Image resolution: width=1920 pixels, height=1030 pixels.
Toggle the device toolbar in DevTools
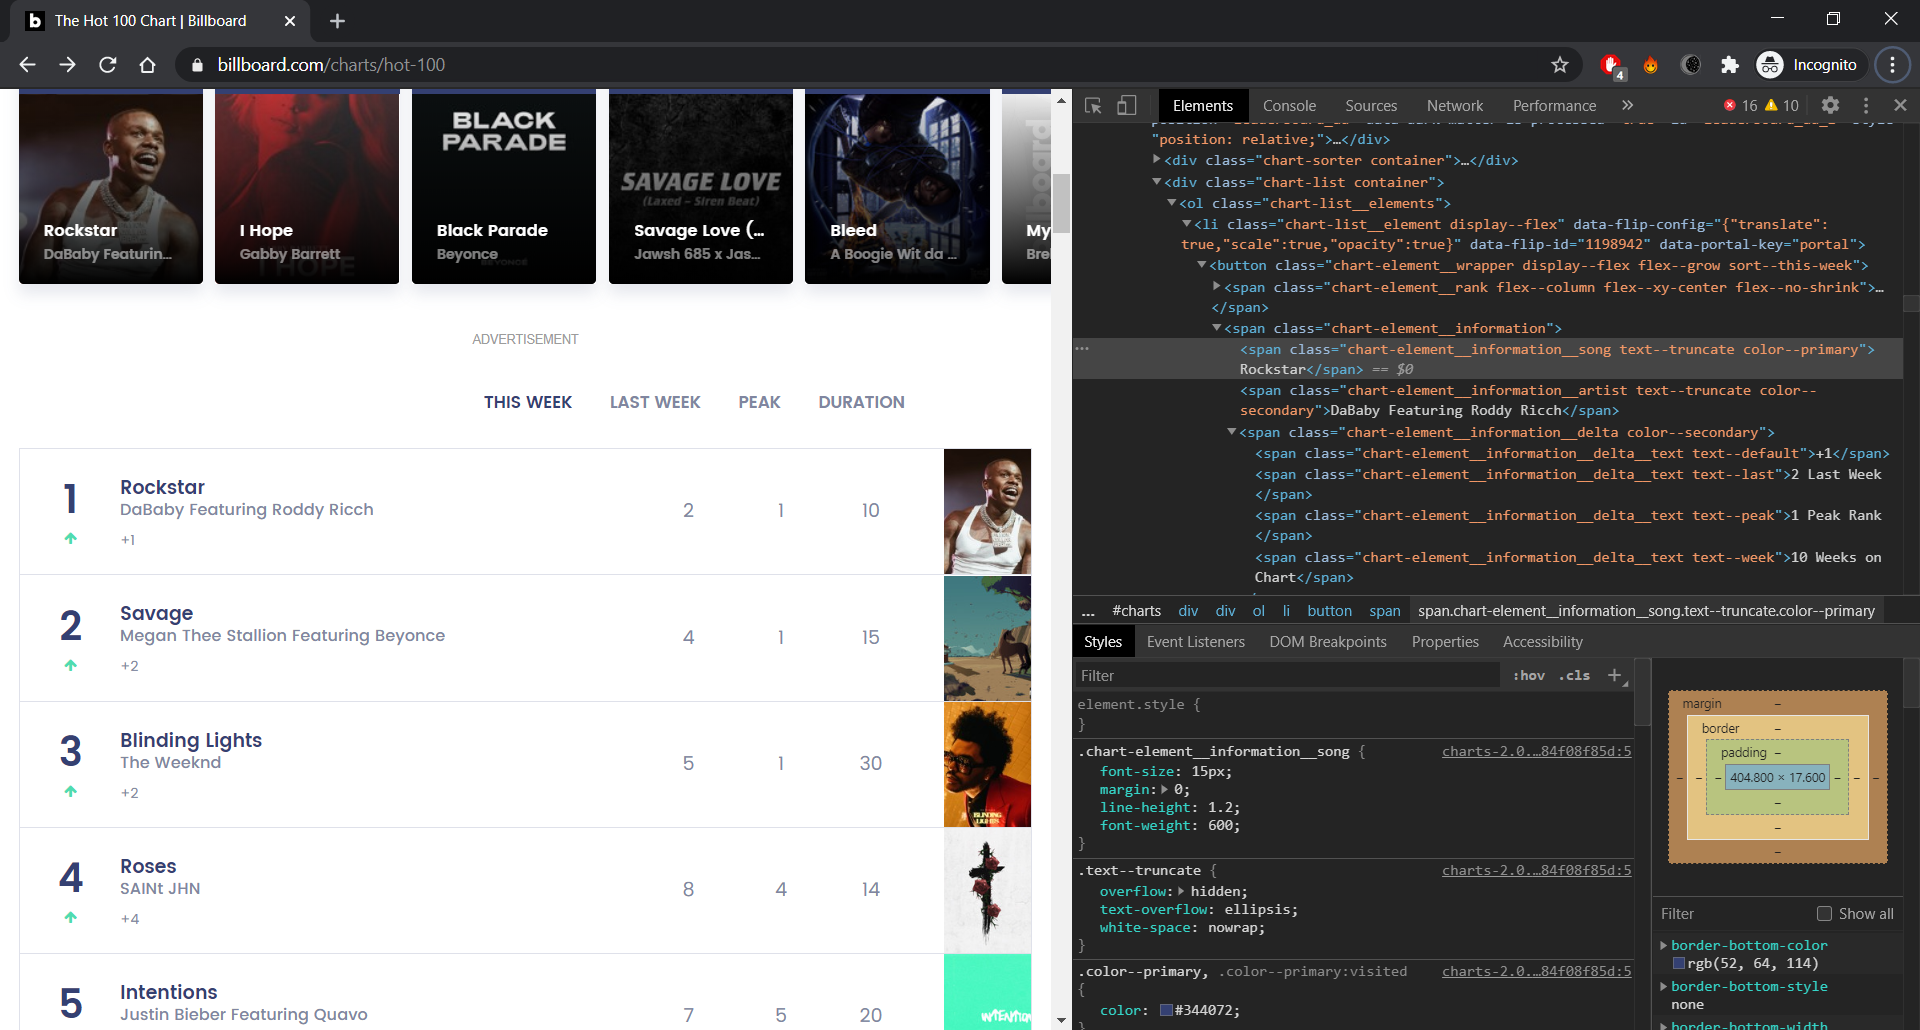pyautogui.click(x=1127, y=105)
